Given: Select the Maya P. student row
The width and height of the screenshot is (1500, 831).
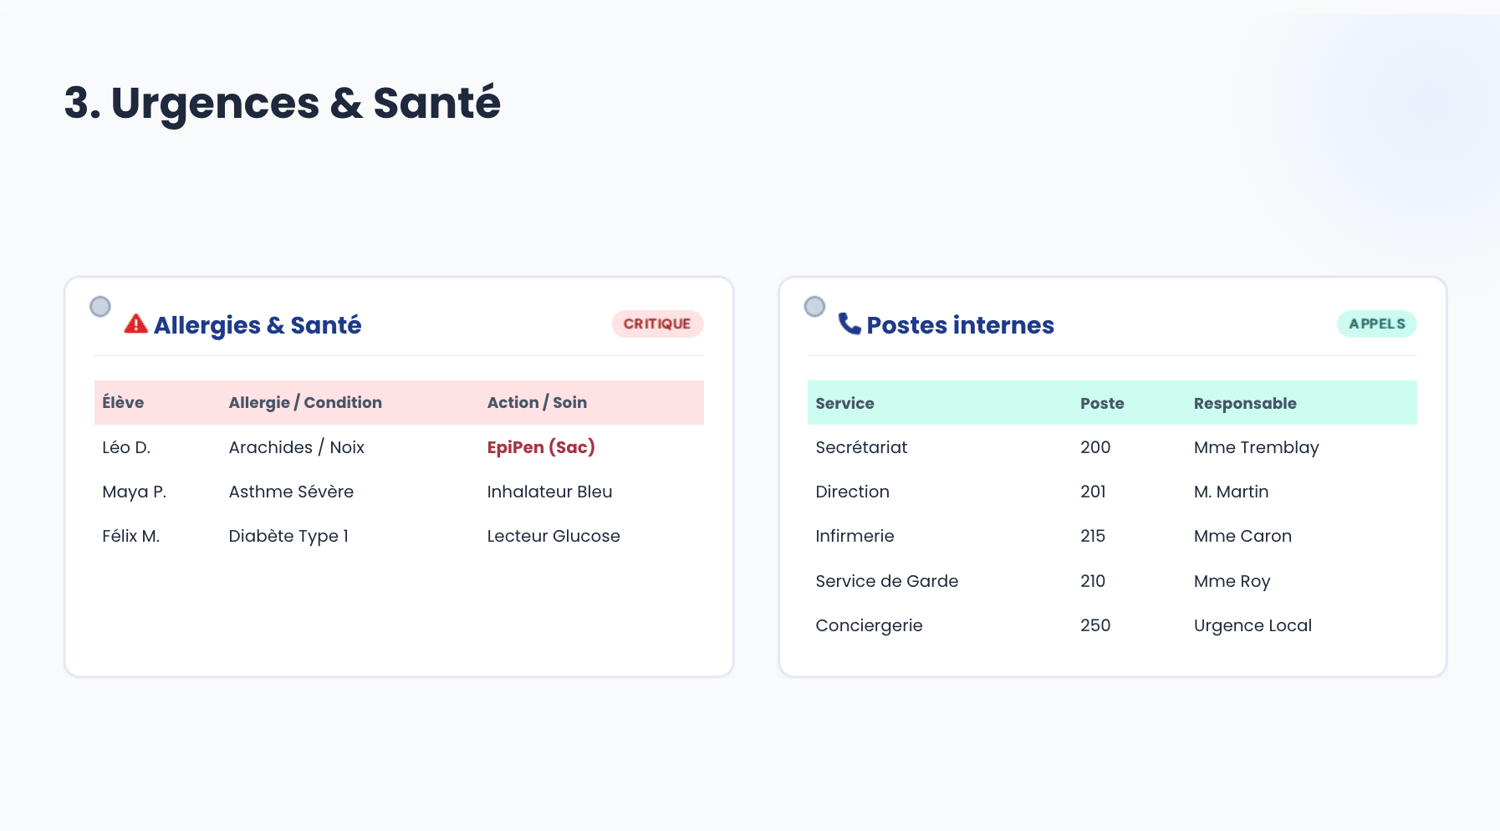Looking at the screenshot, I should point(399,492).
